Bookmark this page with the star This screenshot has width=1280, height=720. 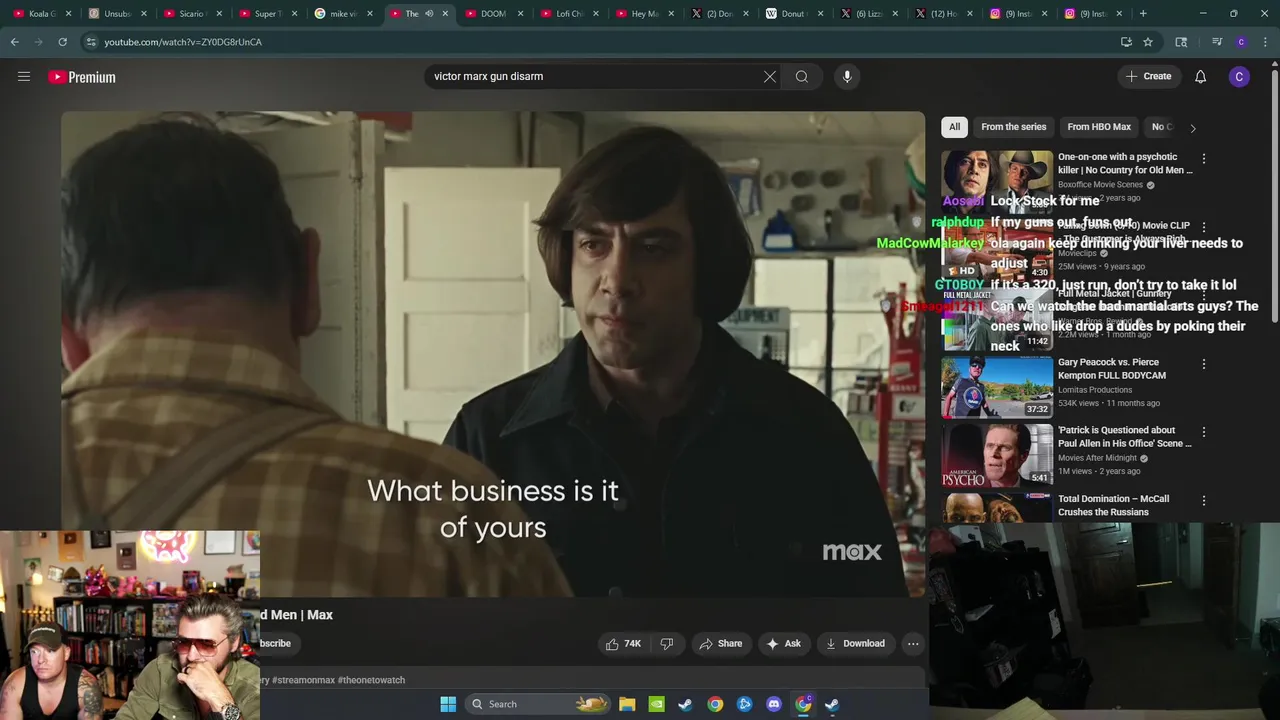coord(1148,42)
